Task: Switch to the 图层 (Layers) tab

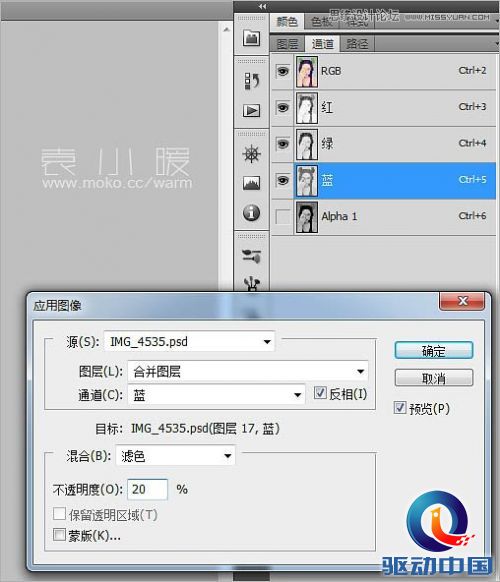Action: tap(287, 44)
